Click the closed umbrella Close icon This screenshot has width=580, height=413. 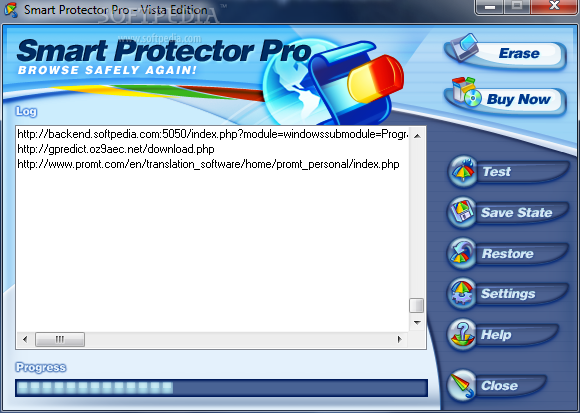462,386
